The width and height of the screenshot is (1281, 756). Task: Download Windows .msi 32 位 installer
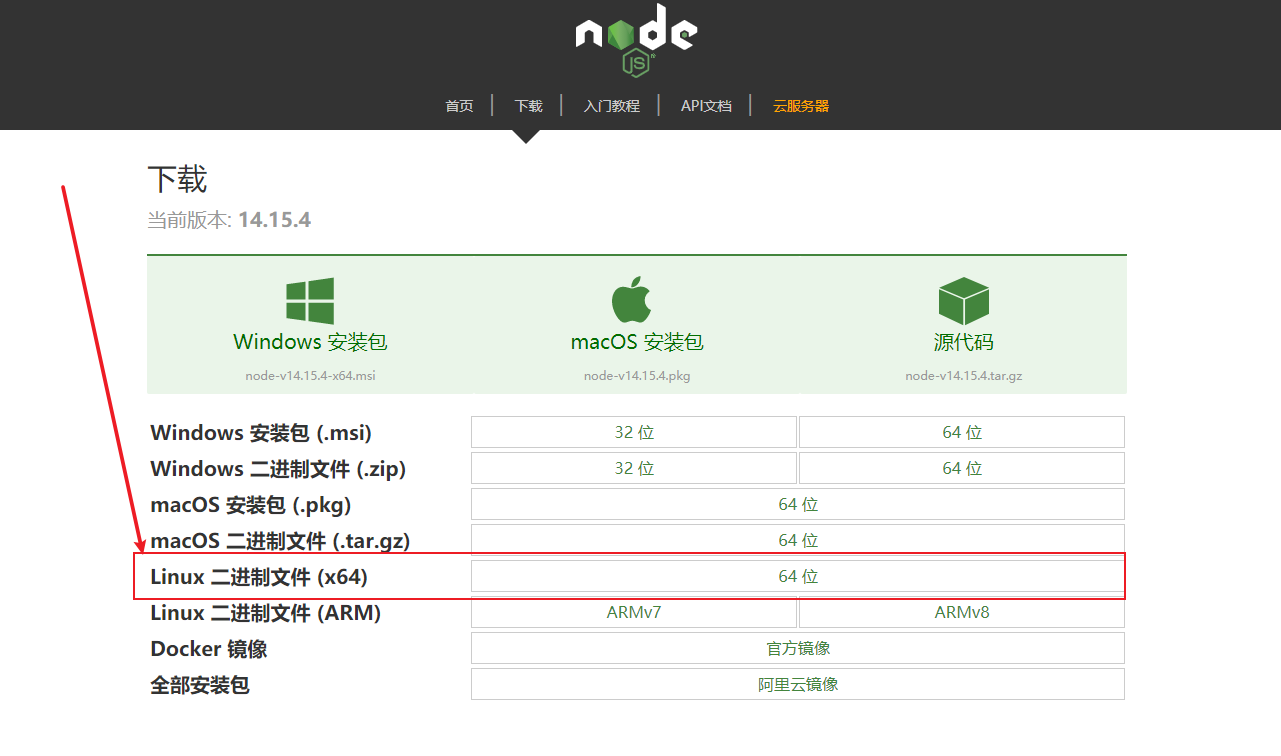click(634, 432)
